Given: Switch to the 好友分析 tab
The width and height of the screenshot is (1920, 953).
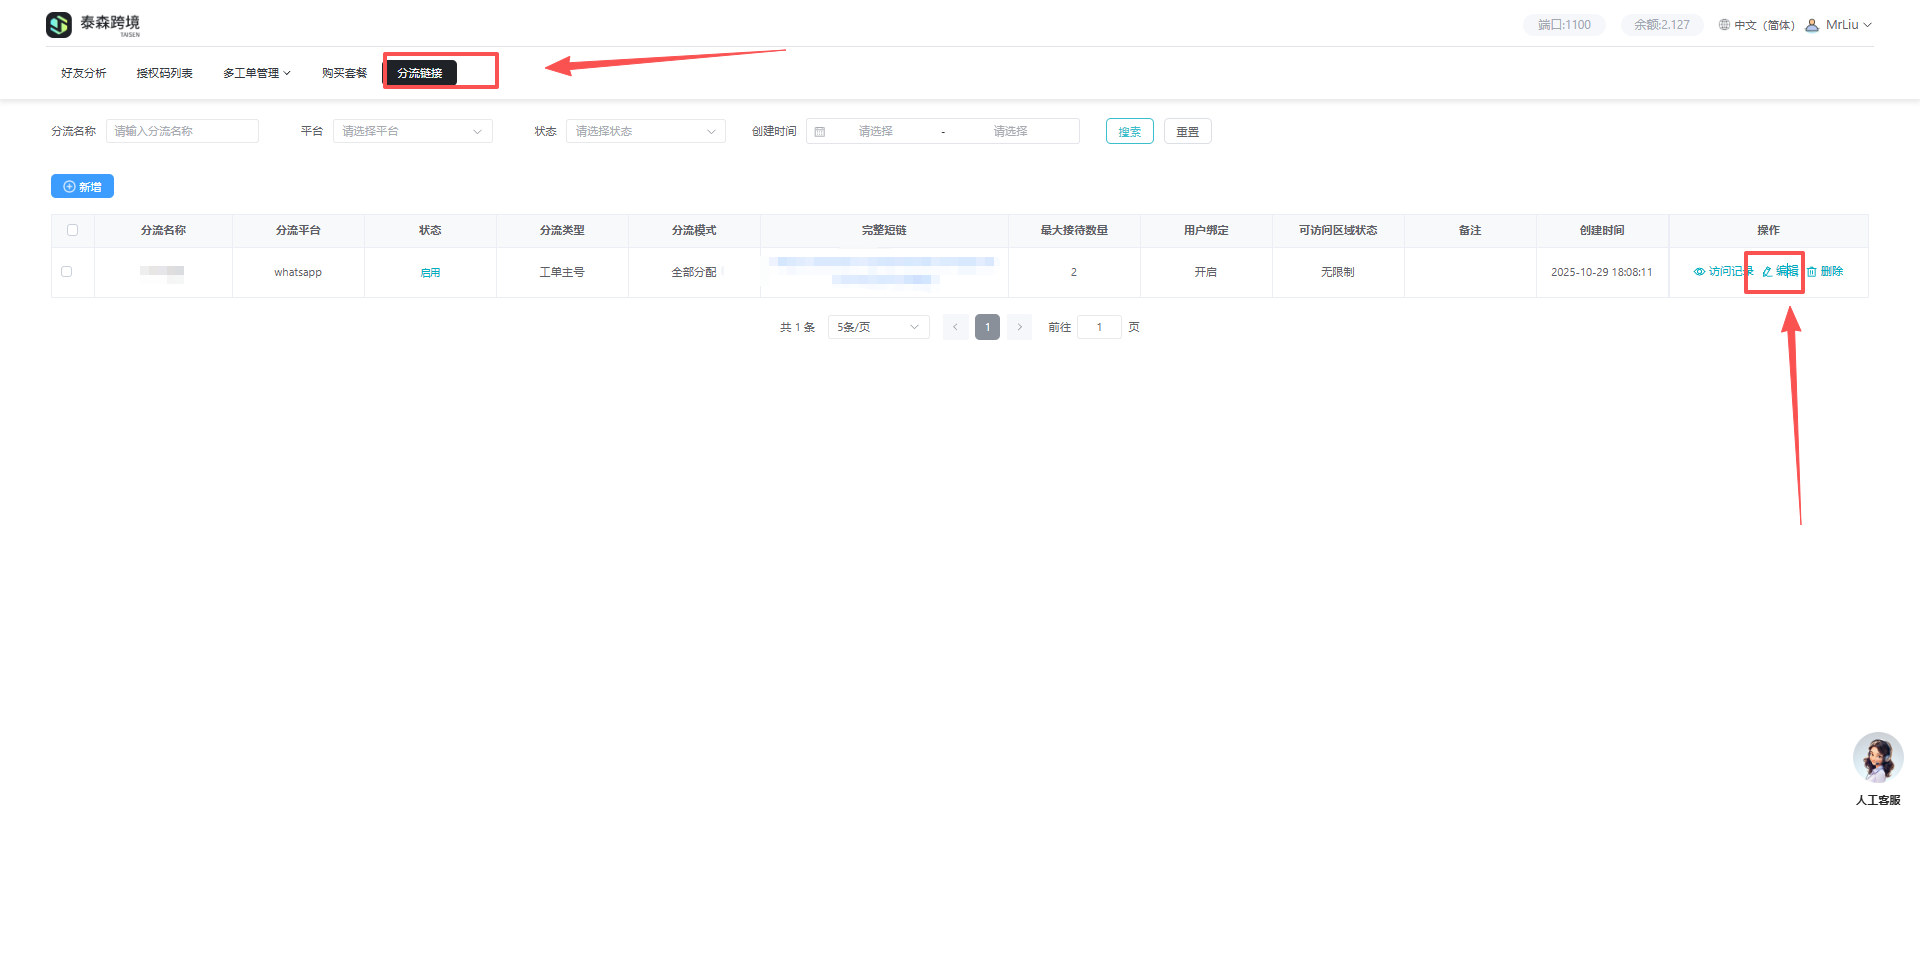Looking at the screenshot, I should (83, 73).
